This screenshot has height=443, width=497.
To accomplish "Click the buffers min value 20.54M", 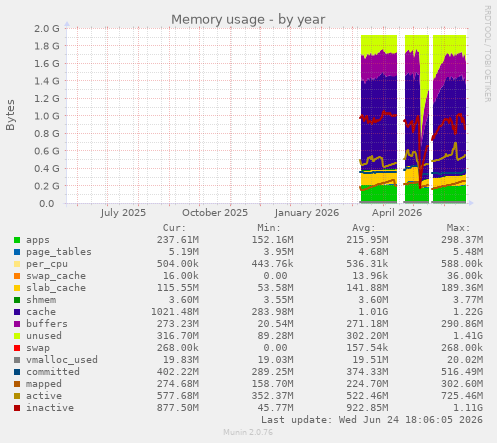I will click(275, 324).
